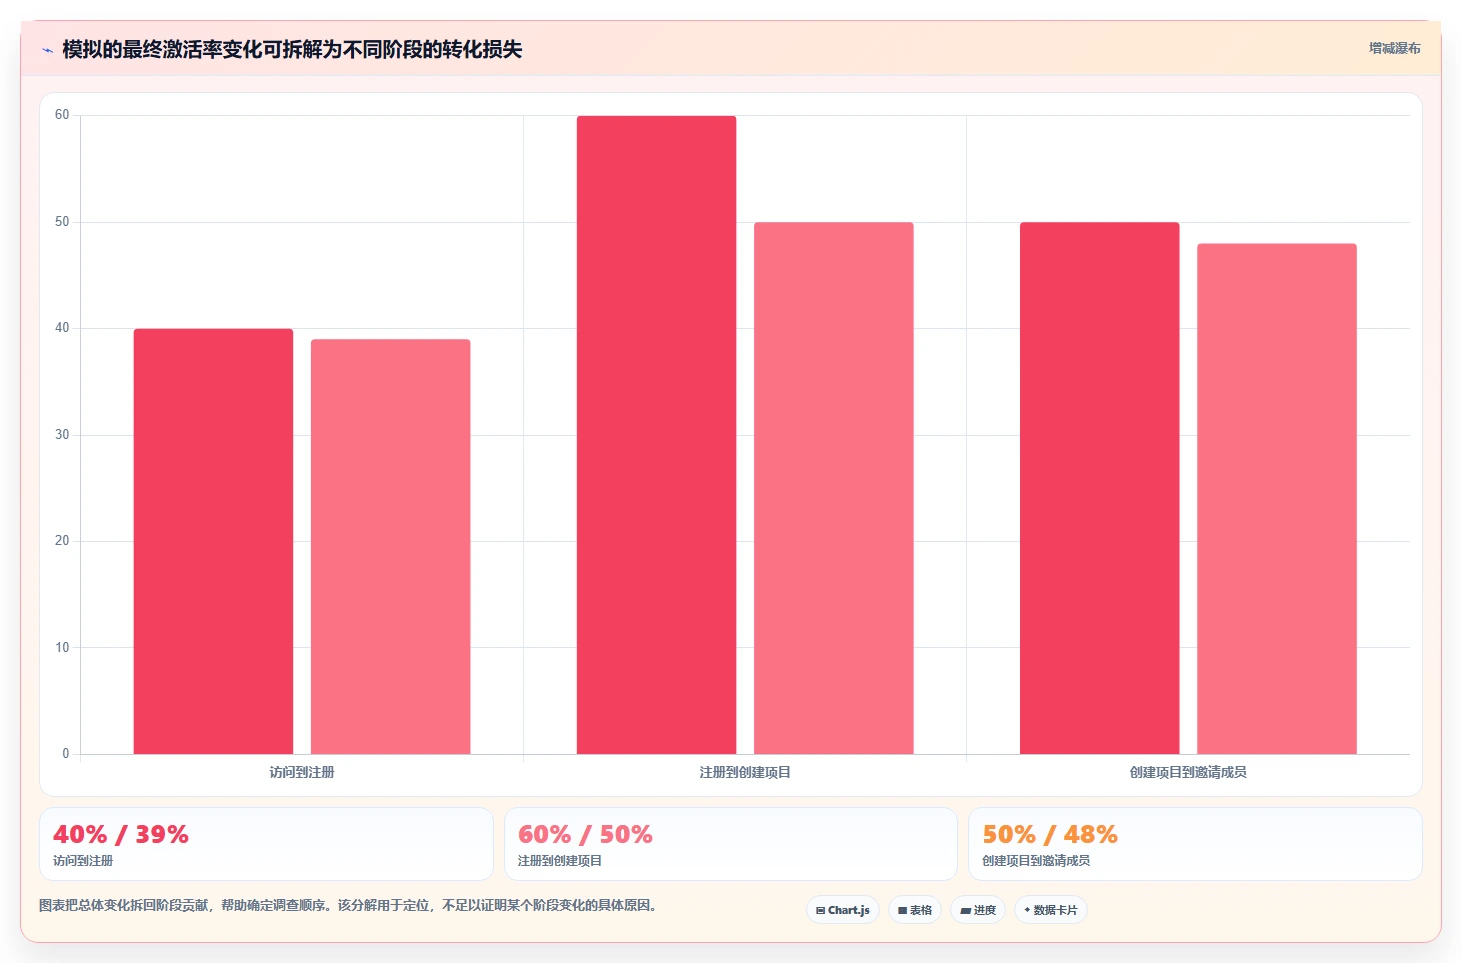Image resolution: width=1462 pixels, height=963 pixels.
Task: Click the y-axis value 0
Action: 66,754
